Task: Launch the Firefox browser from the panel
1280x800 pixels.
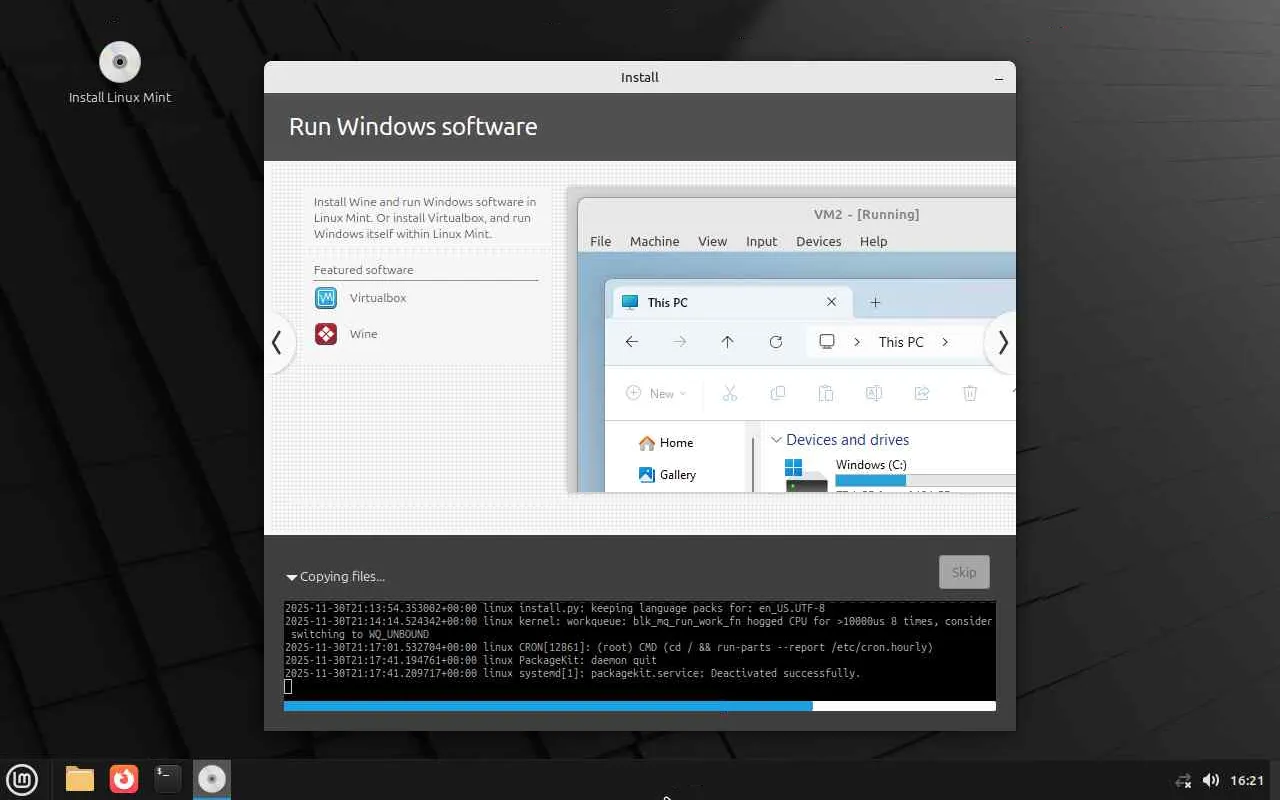Action: coord(124,779)
